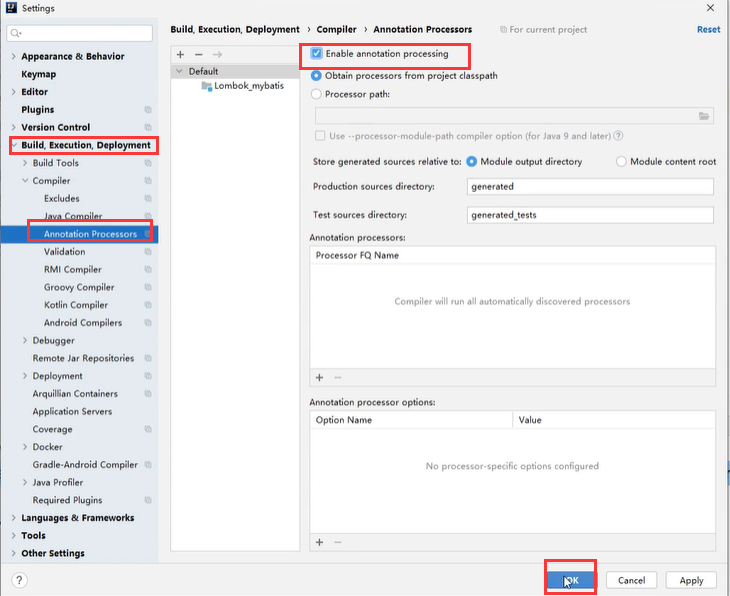This screenshot has width=730, height=596.
Task: Open the Keymap settings page
Action: coord(39,74)
